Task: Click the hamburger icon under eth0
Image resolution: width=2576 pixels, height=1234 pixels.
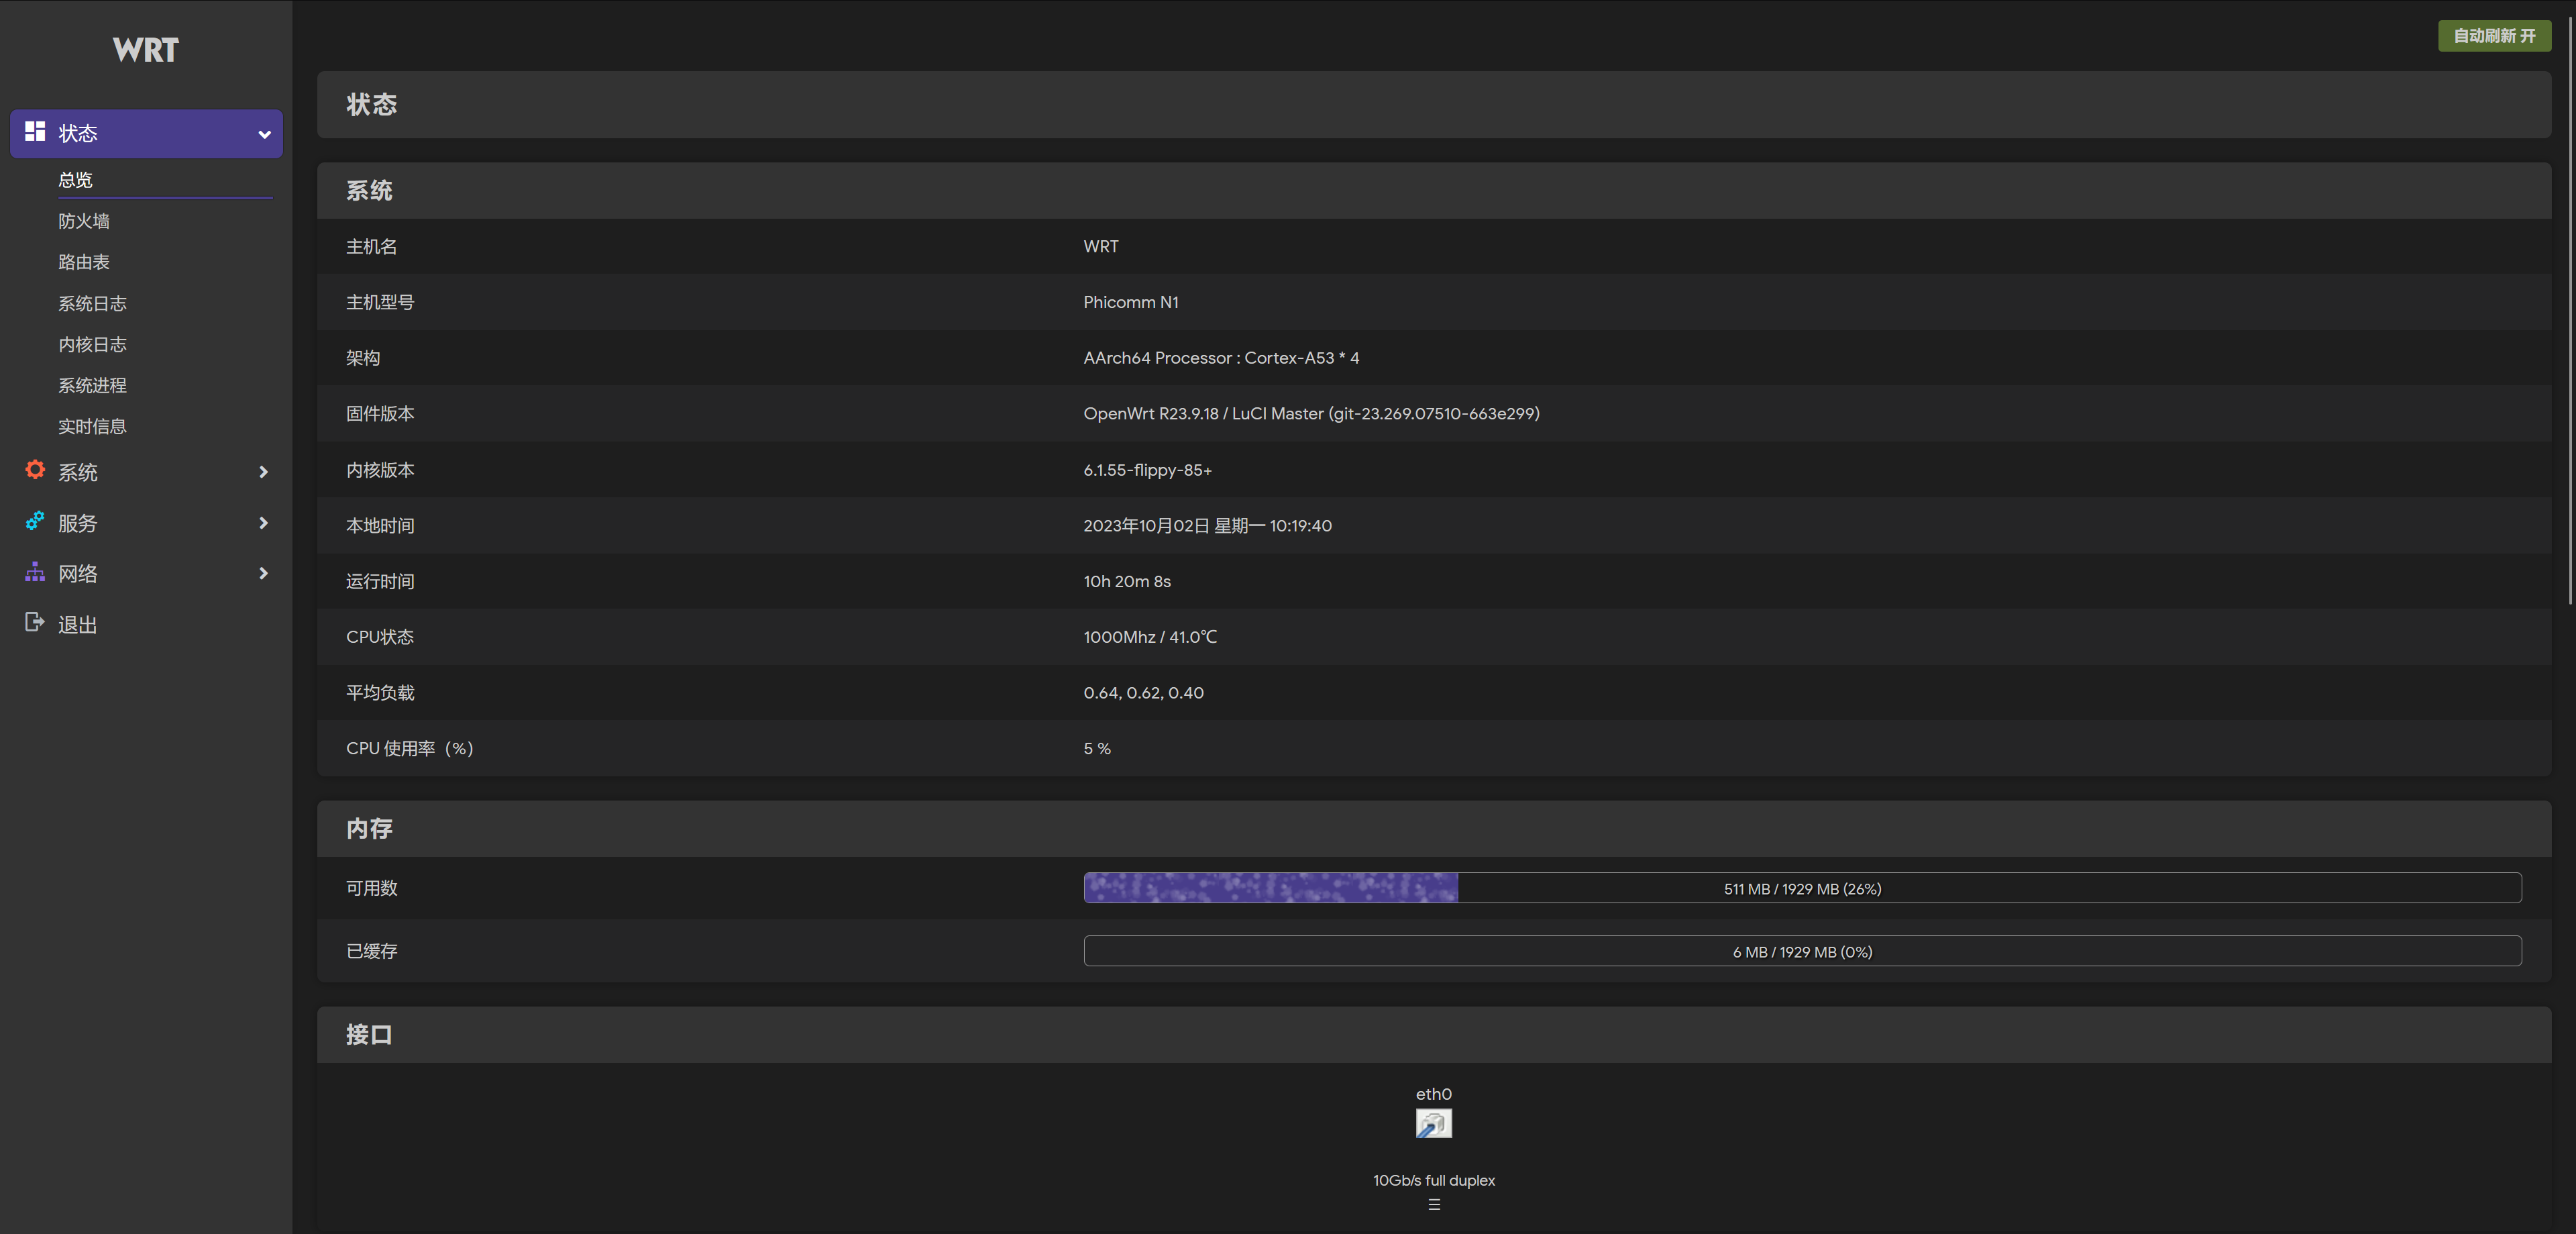Action: pyautogui.click(x=1433, y=1205)
